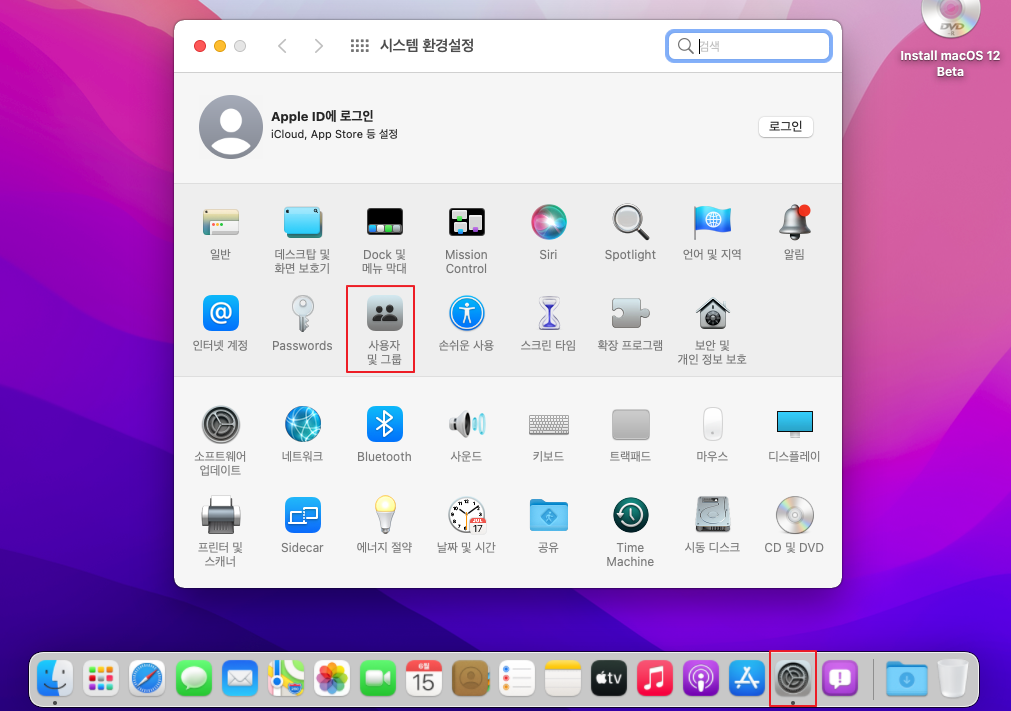Open FaceTime from the Dock

point(378,678)
